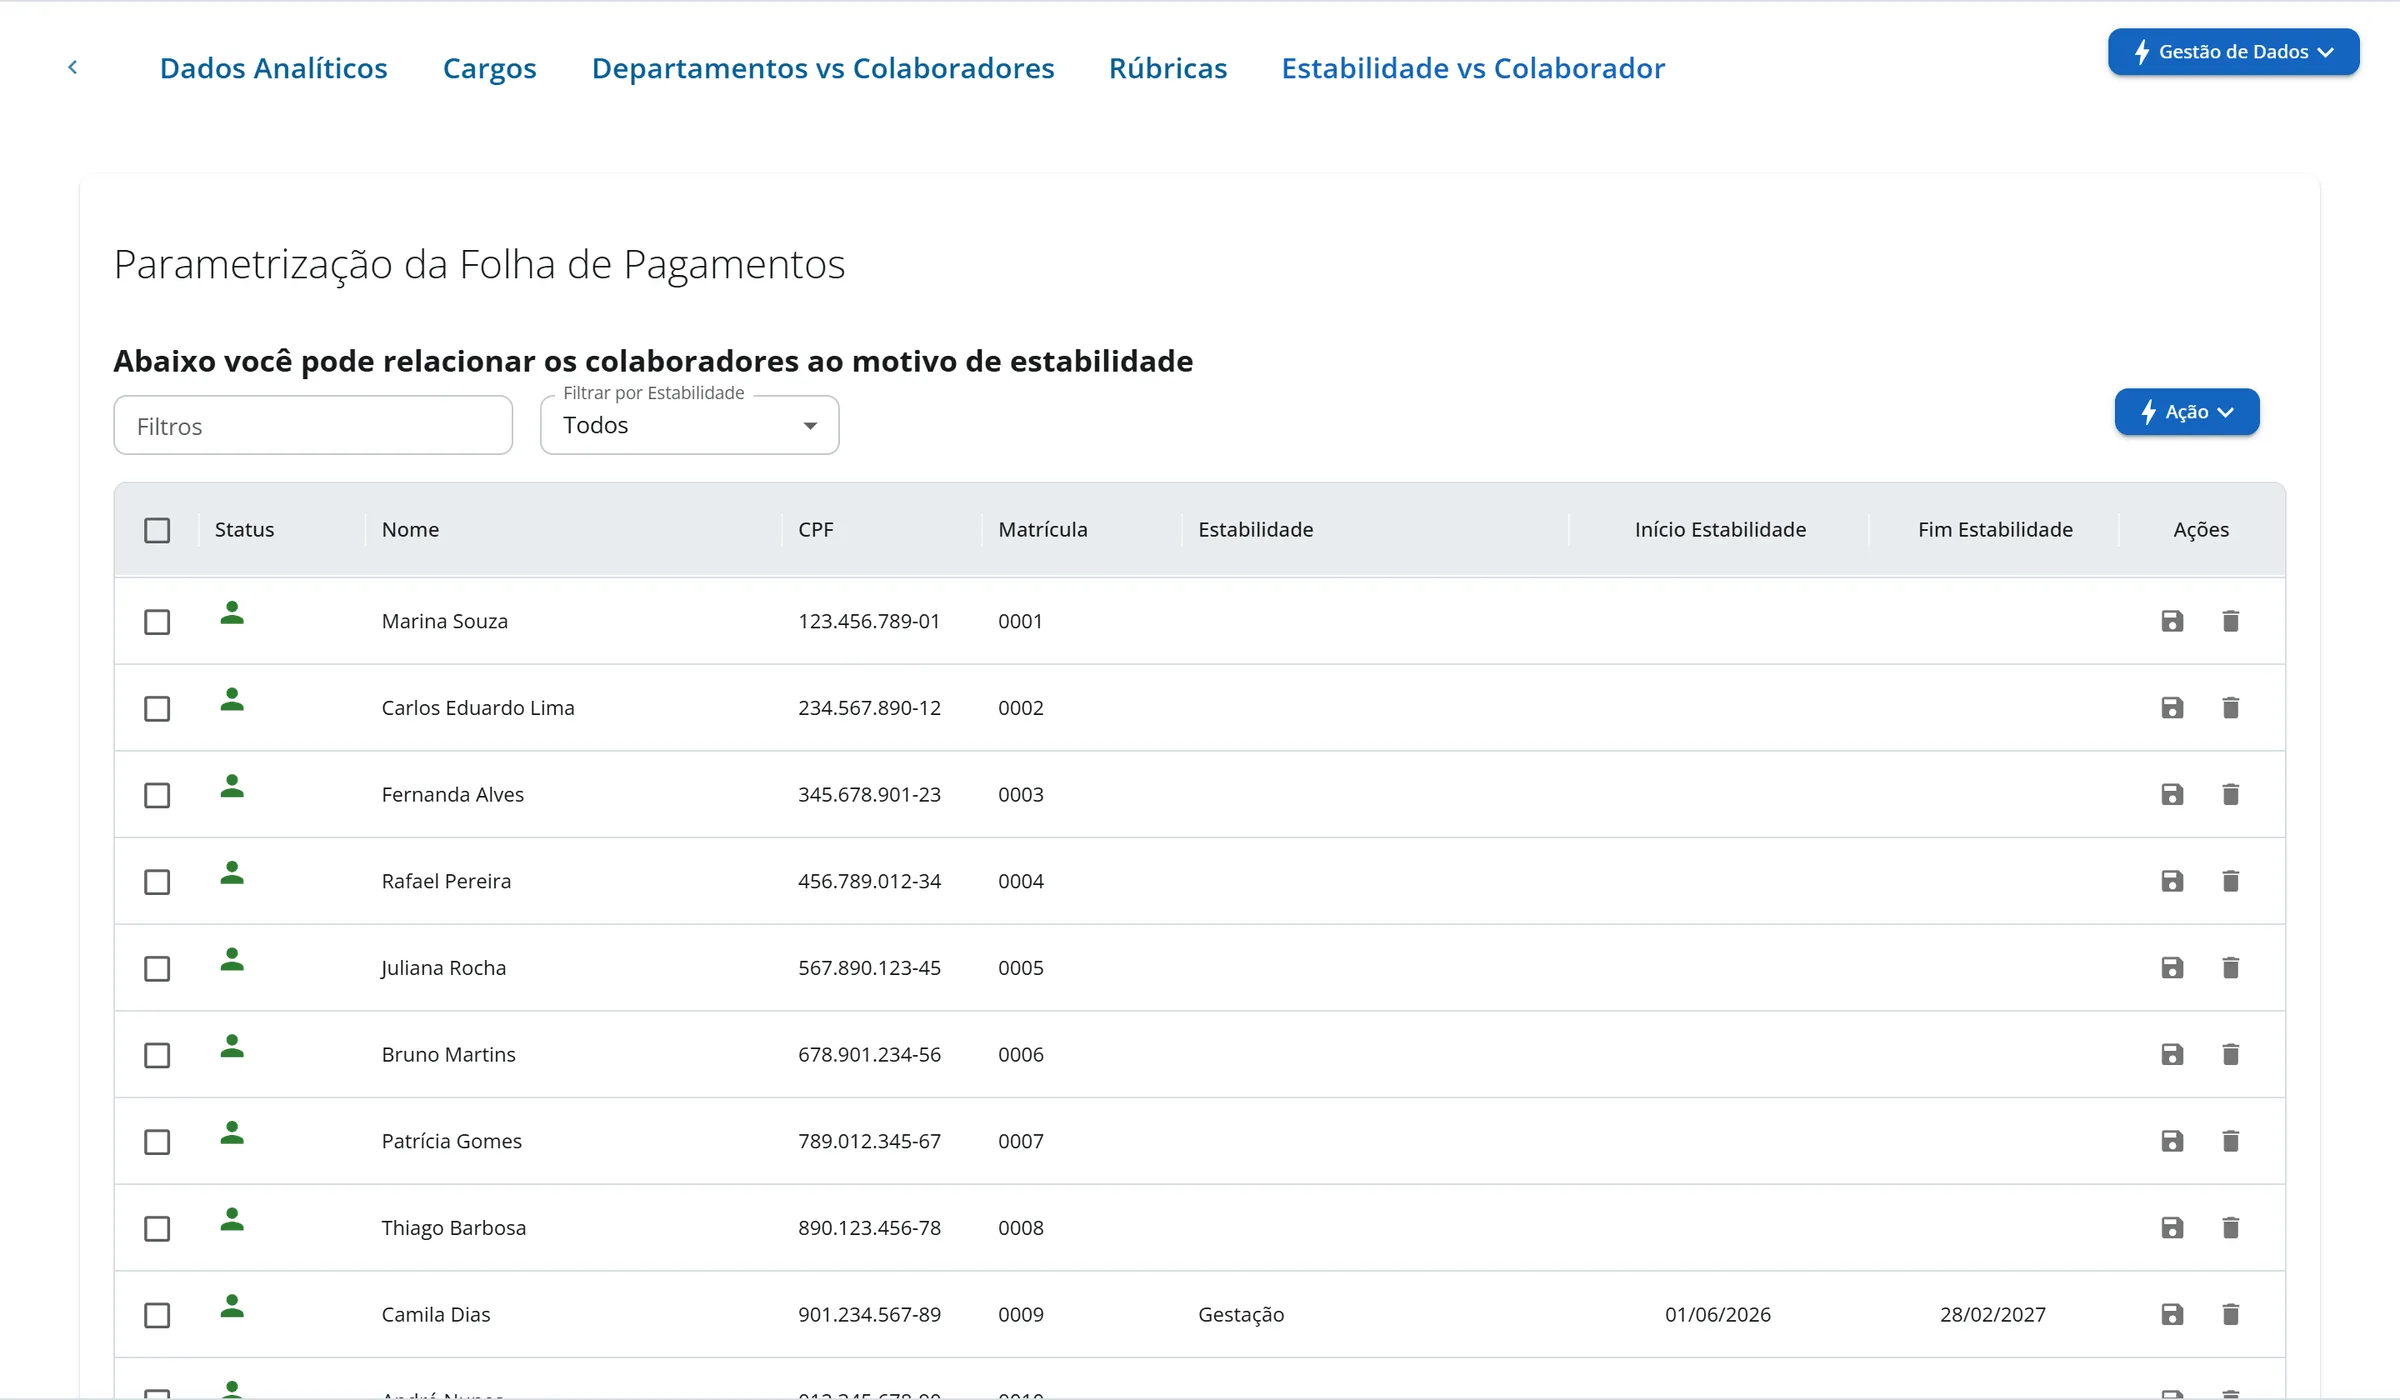Viewport: 2400px width, 1400px height.
Task: Open the Filtrar por Estabilidade dropdown
Action: 690,425
